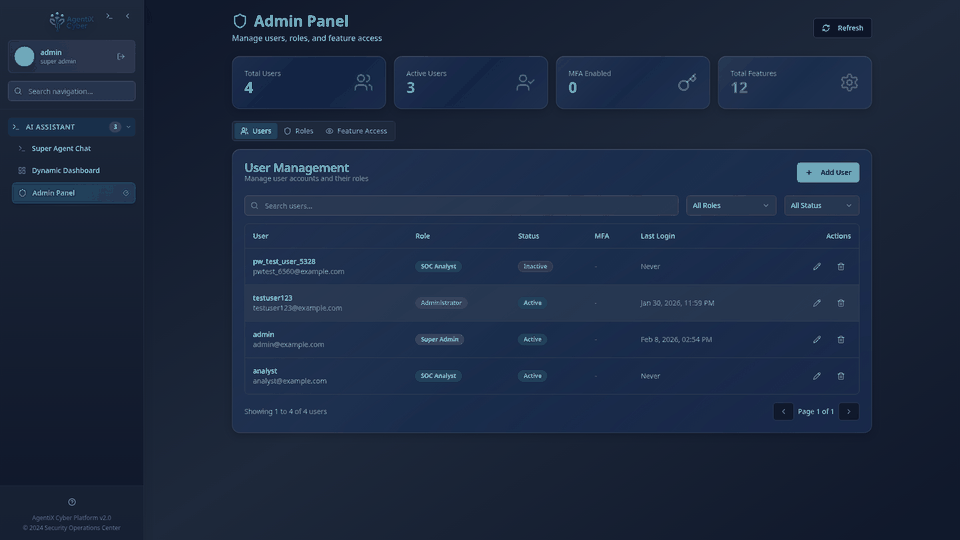Click the AI ASSISTANT count badge
This screenshot has width=960, height=540.
click(x=114, y=127)
